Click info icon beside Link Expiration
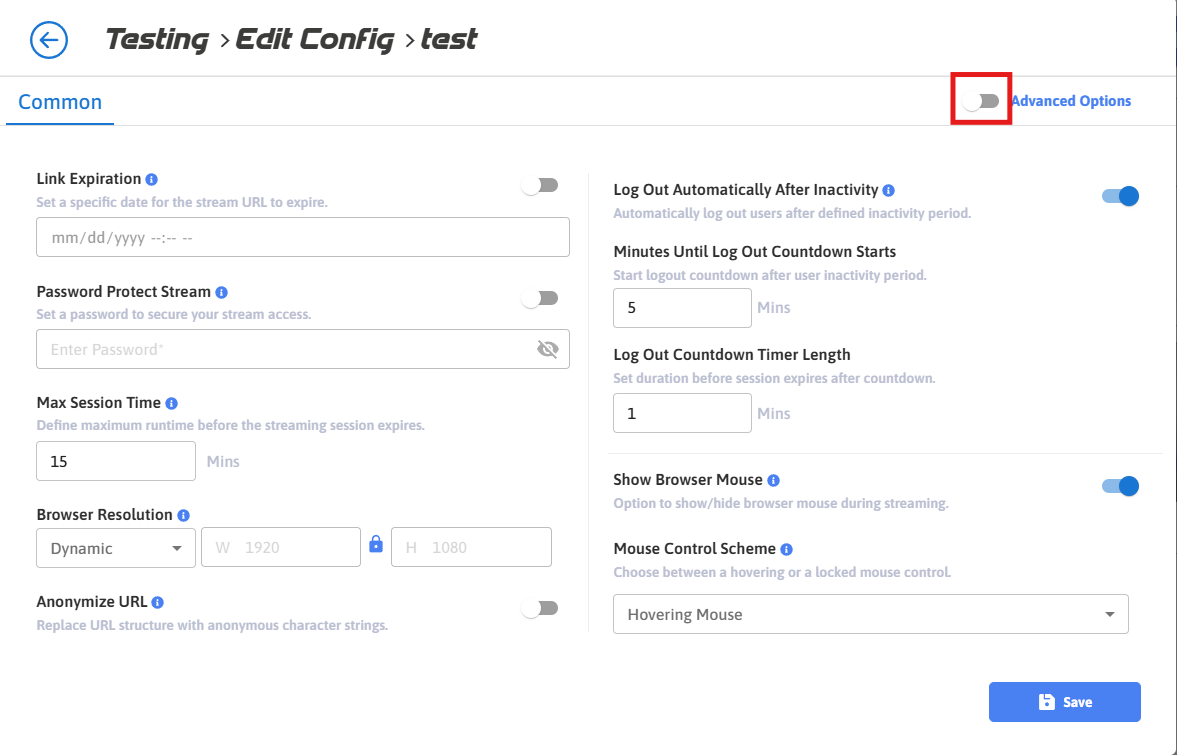The image size is (1177, 755). [x=152, y=180]
